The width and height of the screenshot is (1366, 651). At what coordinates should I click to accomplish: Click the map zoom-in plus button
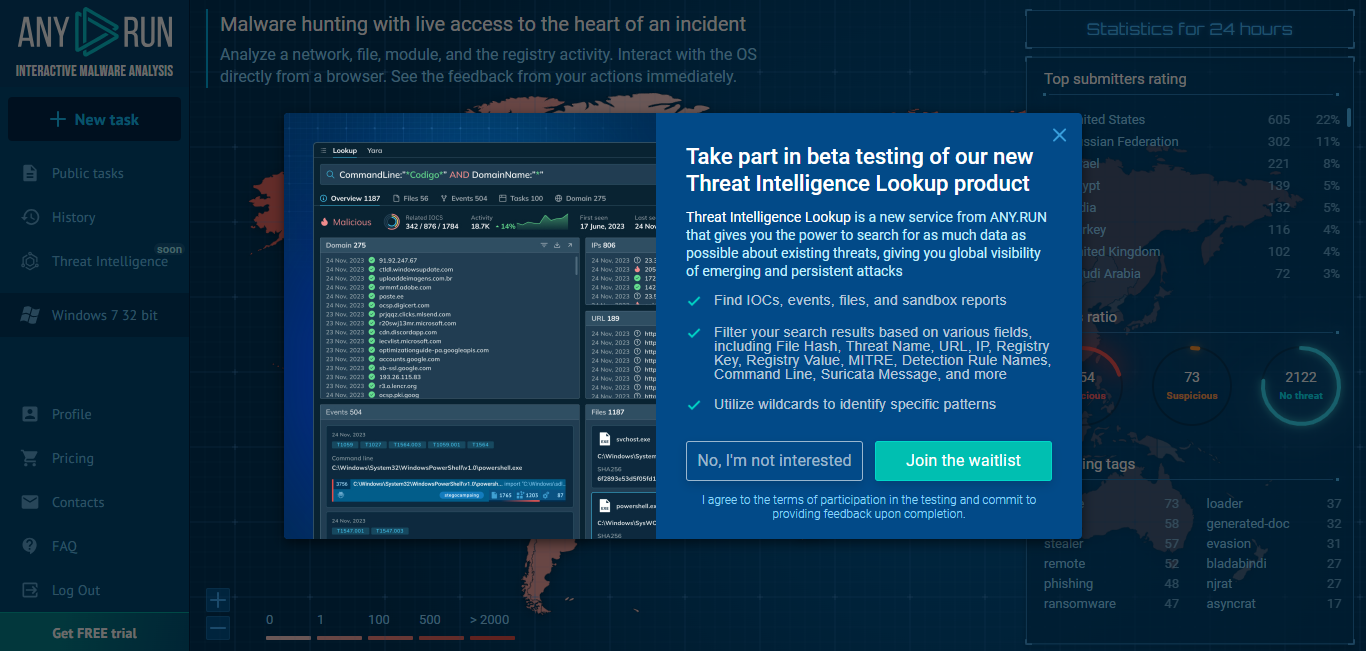[217, 599]
